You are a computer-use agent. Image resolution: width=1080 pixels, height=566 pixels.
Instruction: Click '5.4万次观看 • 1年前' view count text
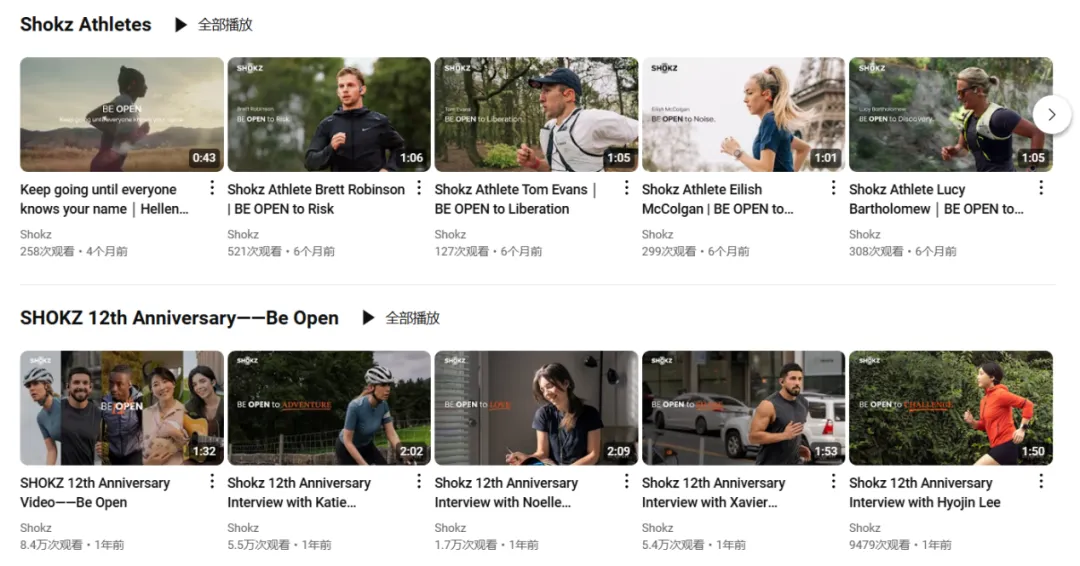point(694,545)
